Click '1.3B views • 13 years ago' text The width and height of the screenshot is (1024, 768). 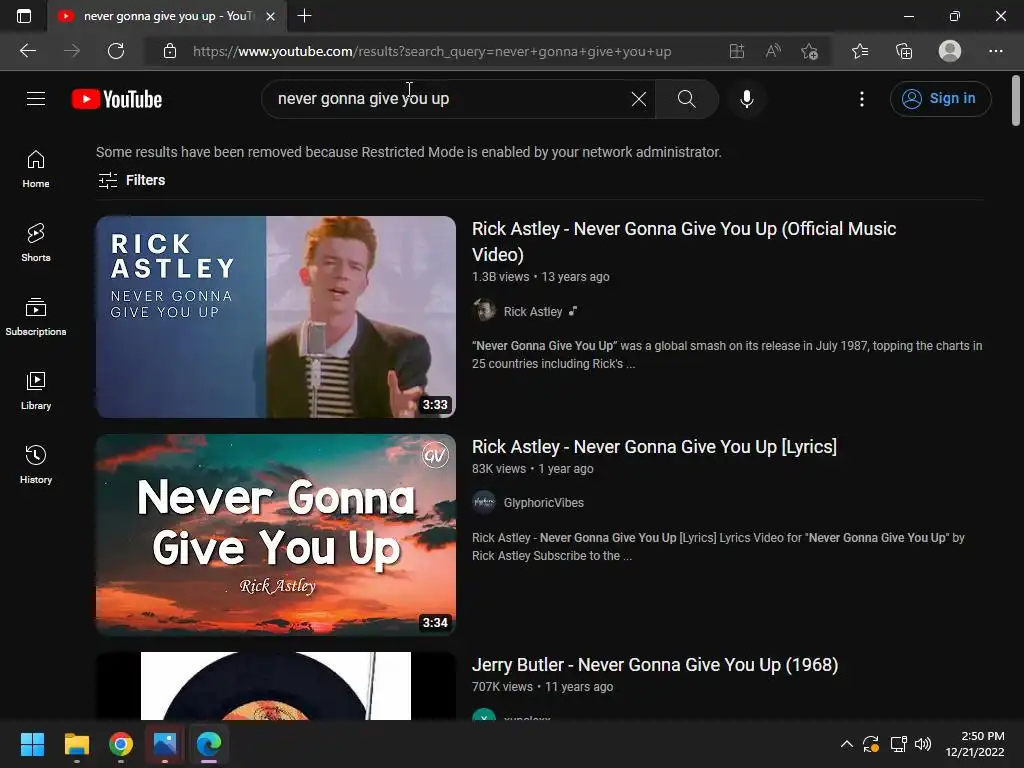pos(541,277)
